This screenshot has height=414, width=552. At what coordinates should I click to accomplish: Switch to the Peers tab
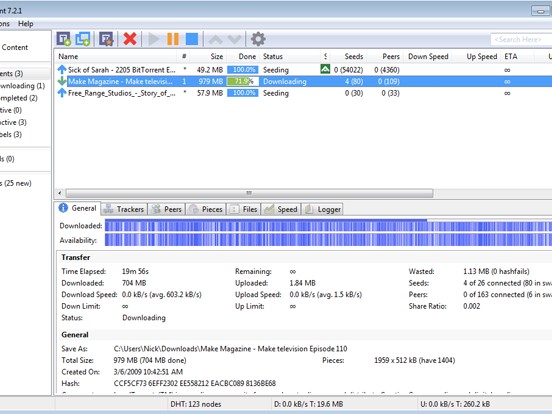click(x=167, y=209)
